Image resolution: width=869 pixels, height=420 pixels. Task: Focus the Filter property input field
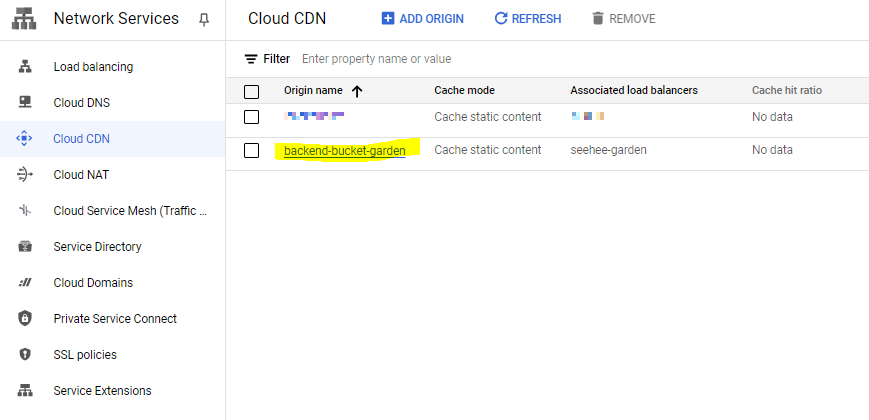(377, 59)
